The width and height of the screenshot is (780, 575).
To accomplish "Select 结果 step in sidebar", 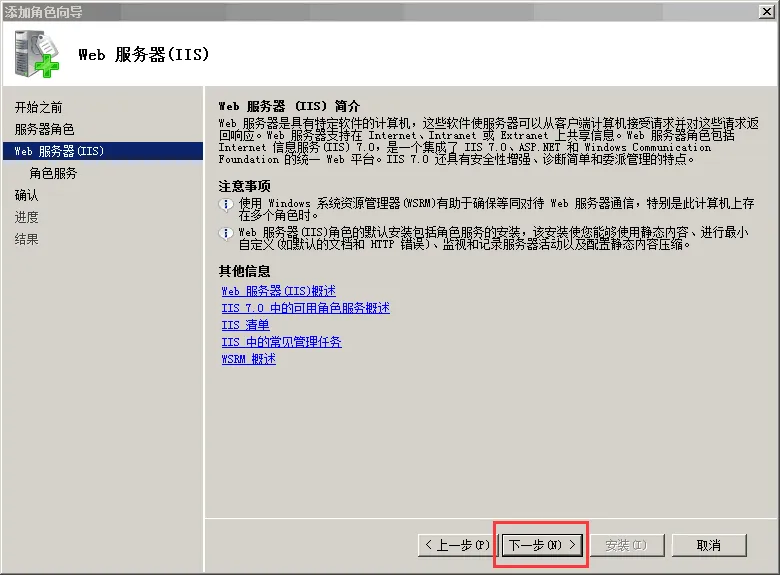I will coord(26,239).
